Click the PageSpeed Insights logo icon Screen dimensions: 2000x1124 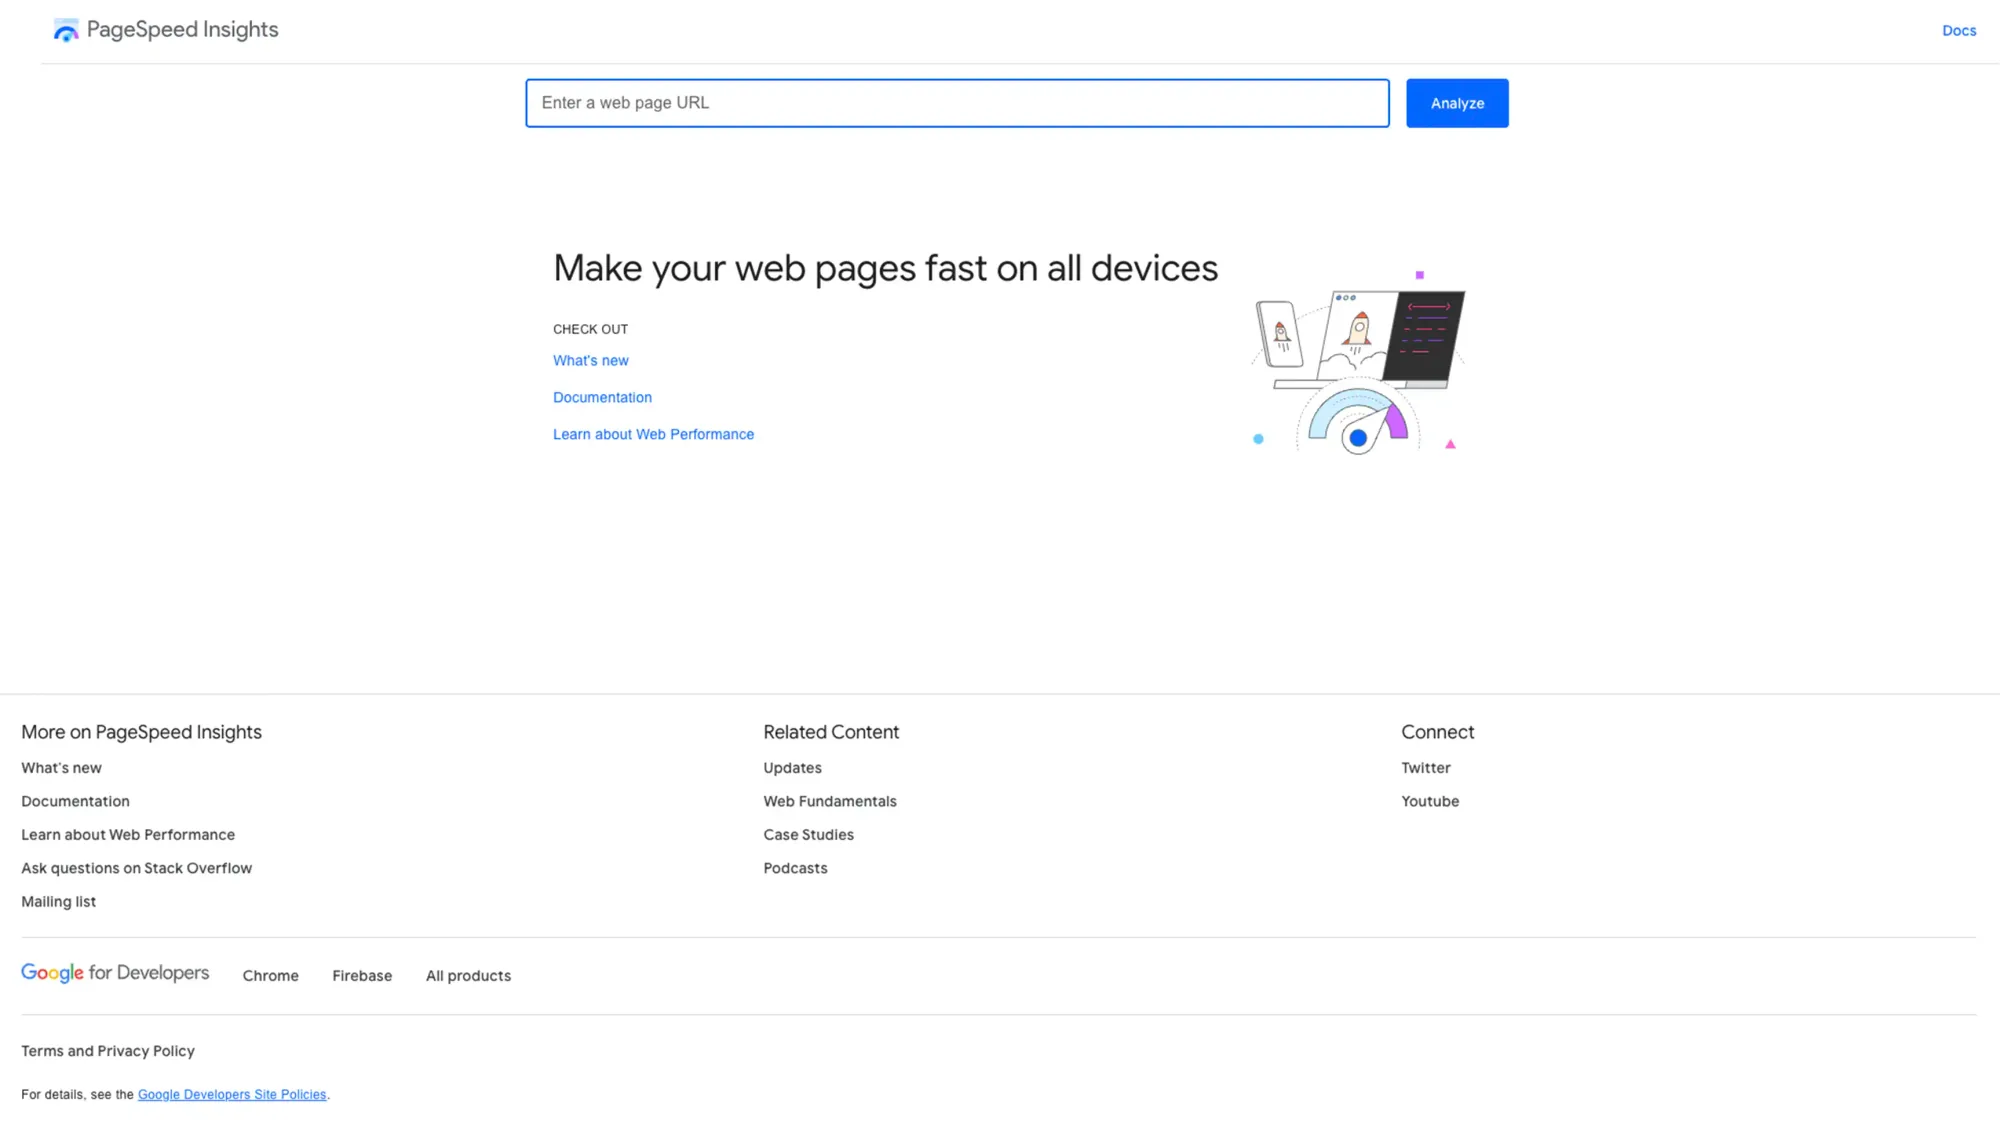pyautogui.click(x=66, y=30)
